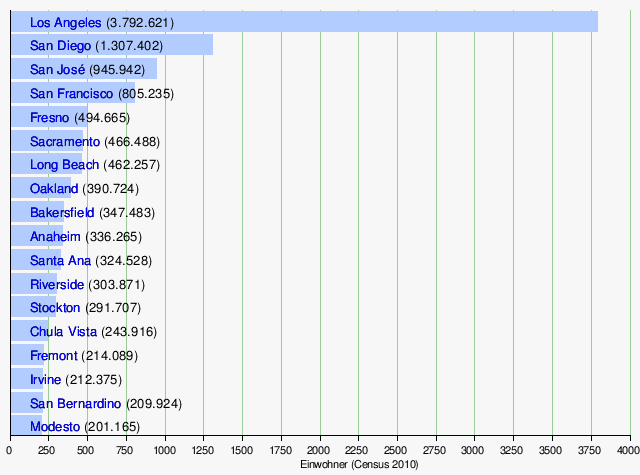The height and width of the screenshot is (475, 640).
Task: Open the San Diego link
Action: coord(60,46)
